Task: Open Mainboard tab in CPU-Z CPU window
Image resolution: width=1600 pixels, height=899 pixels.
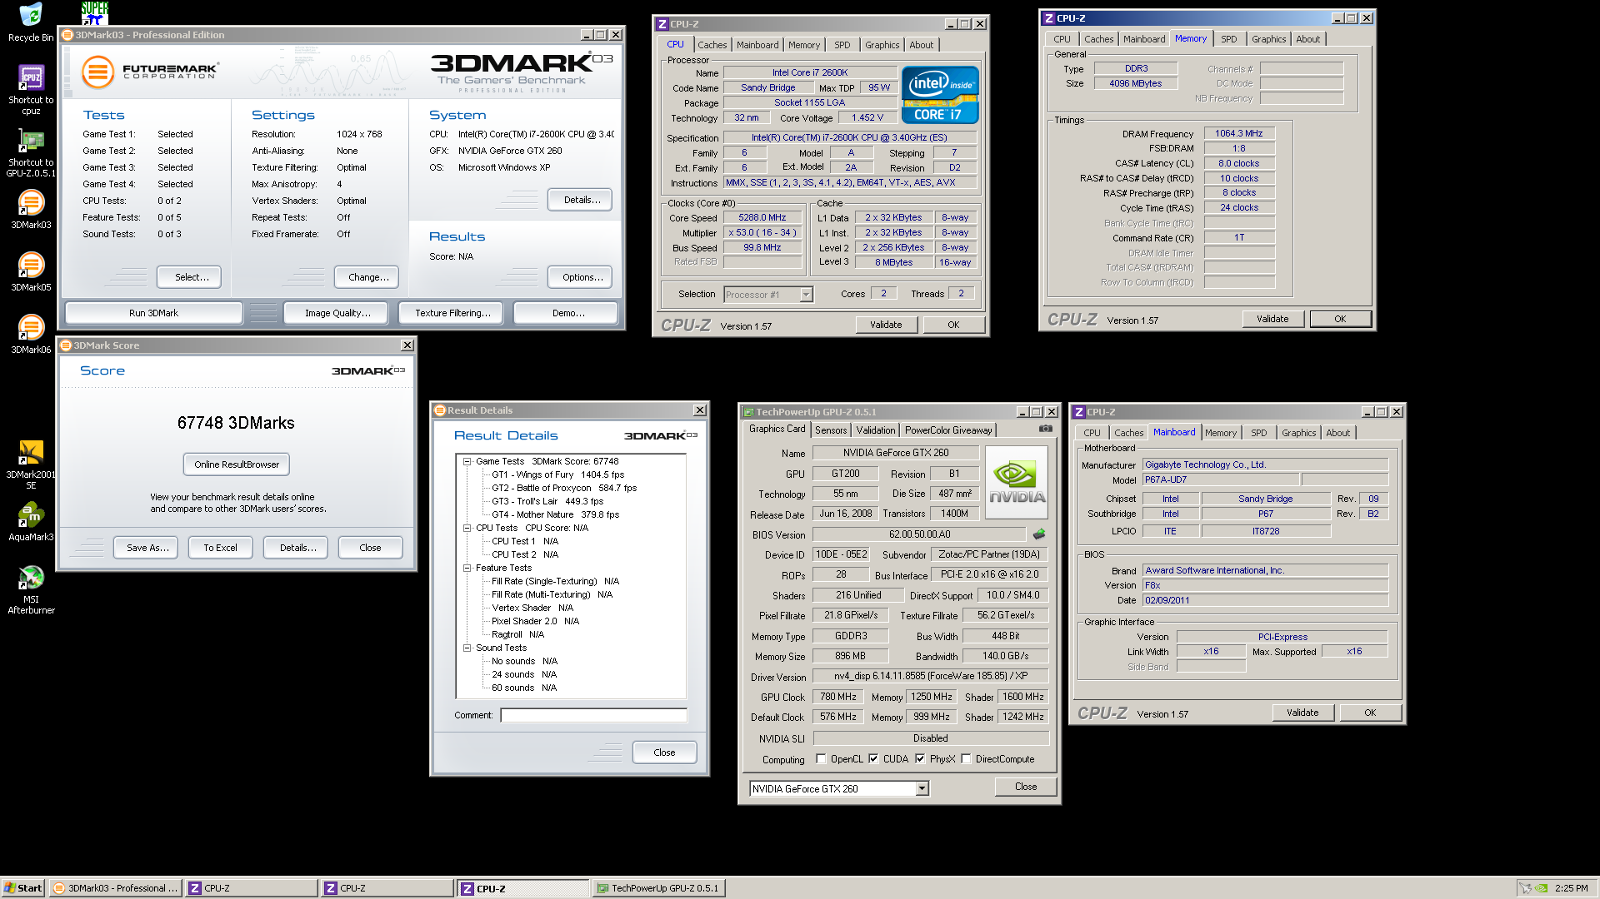Action: pos(757,45)
